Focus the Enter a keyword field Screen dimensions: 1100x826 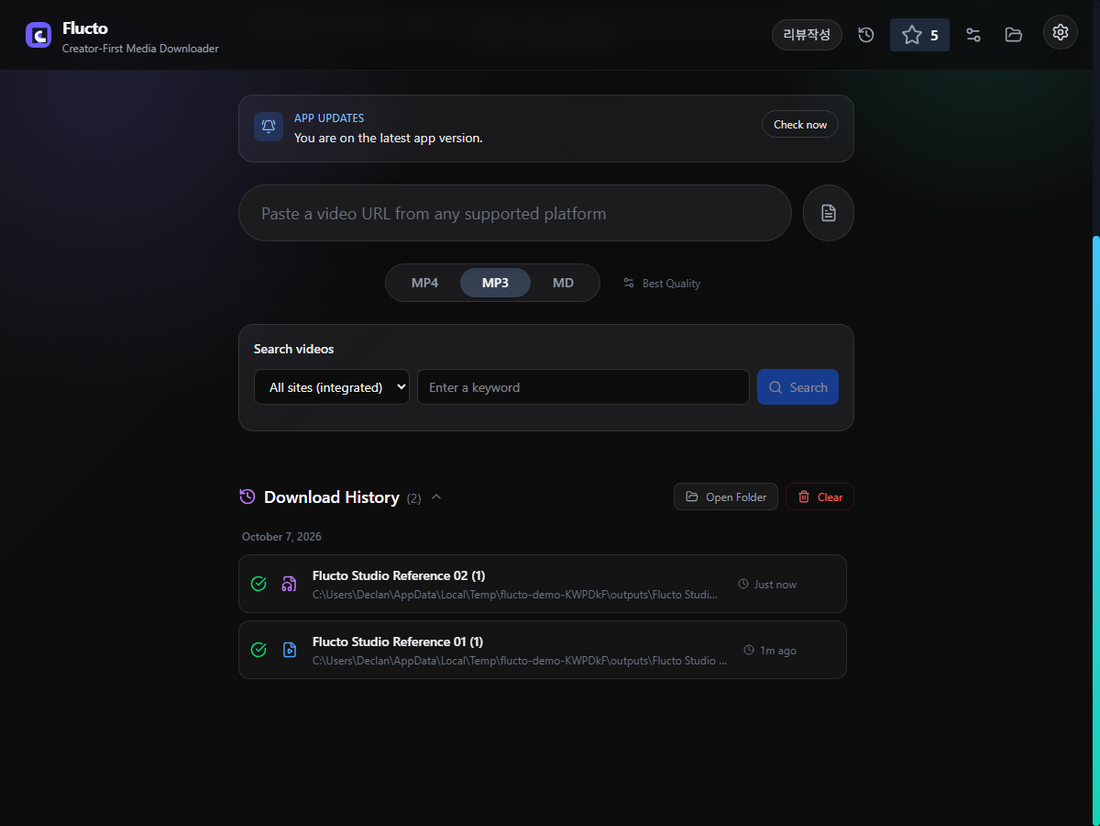tap(583, 387)
